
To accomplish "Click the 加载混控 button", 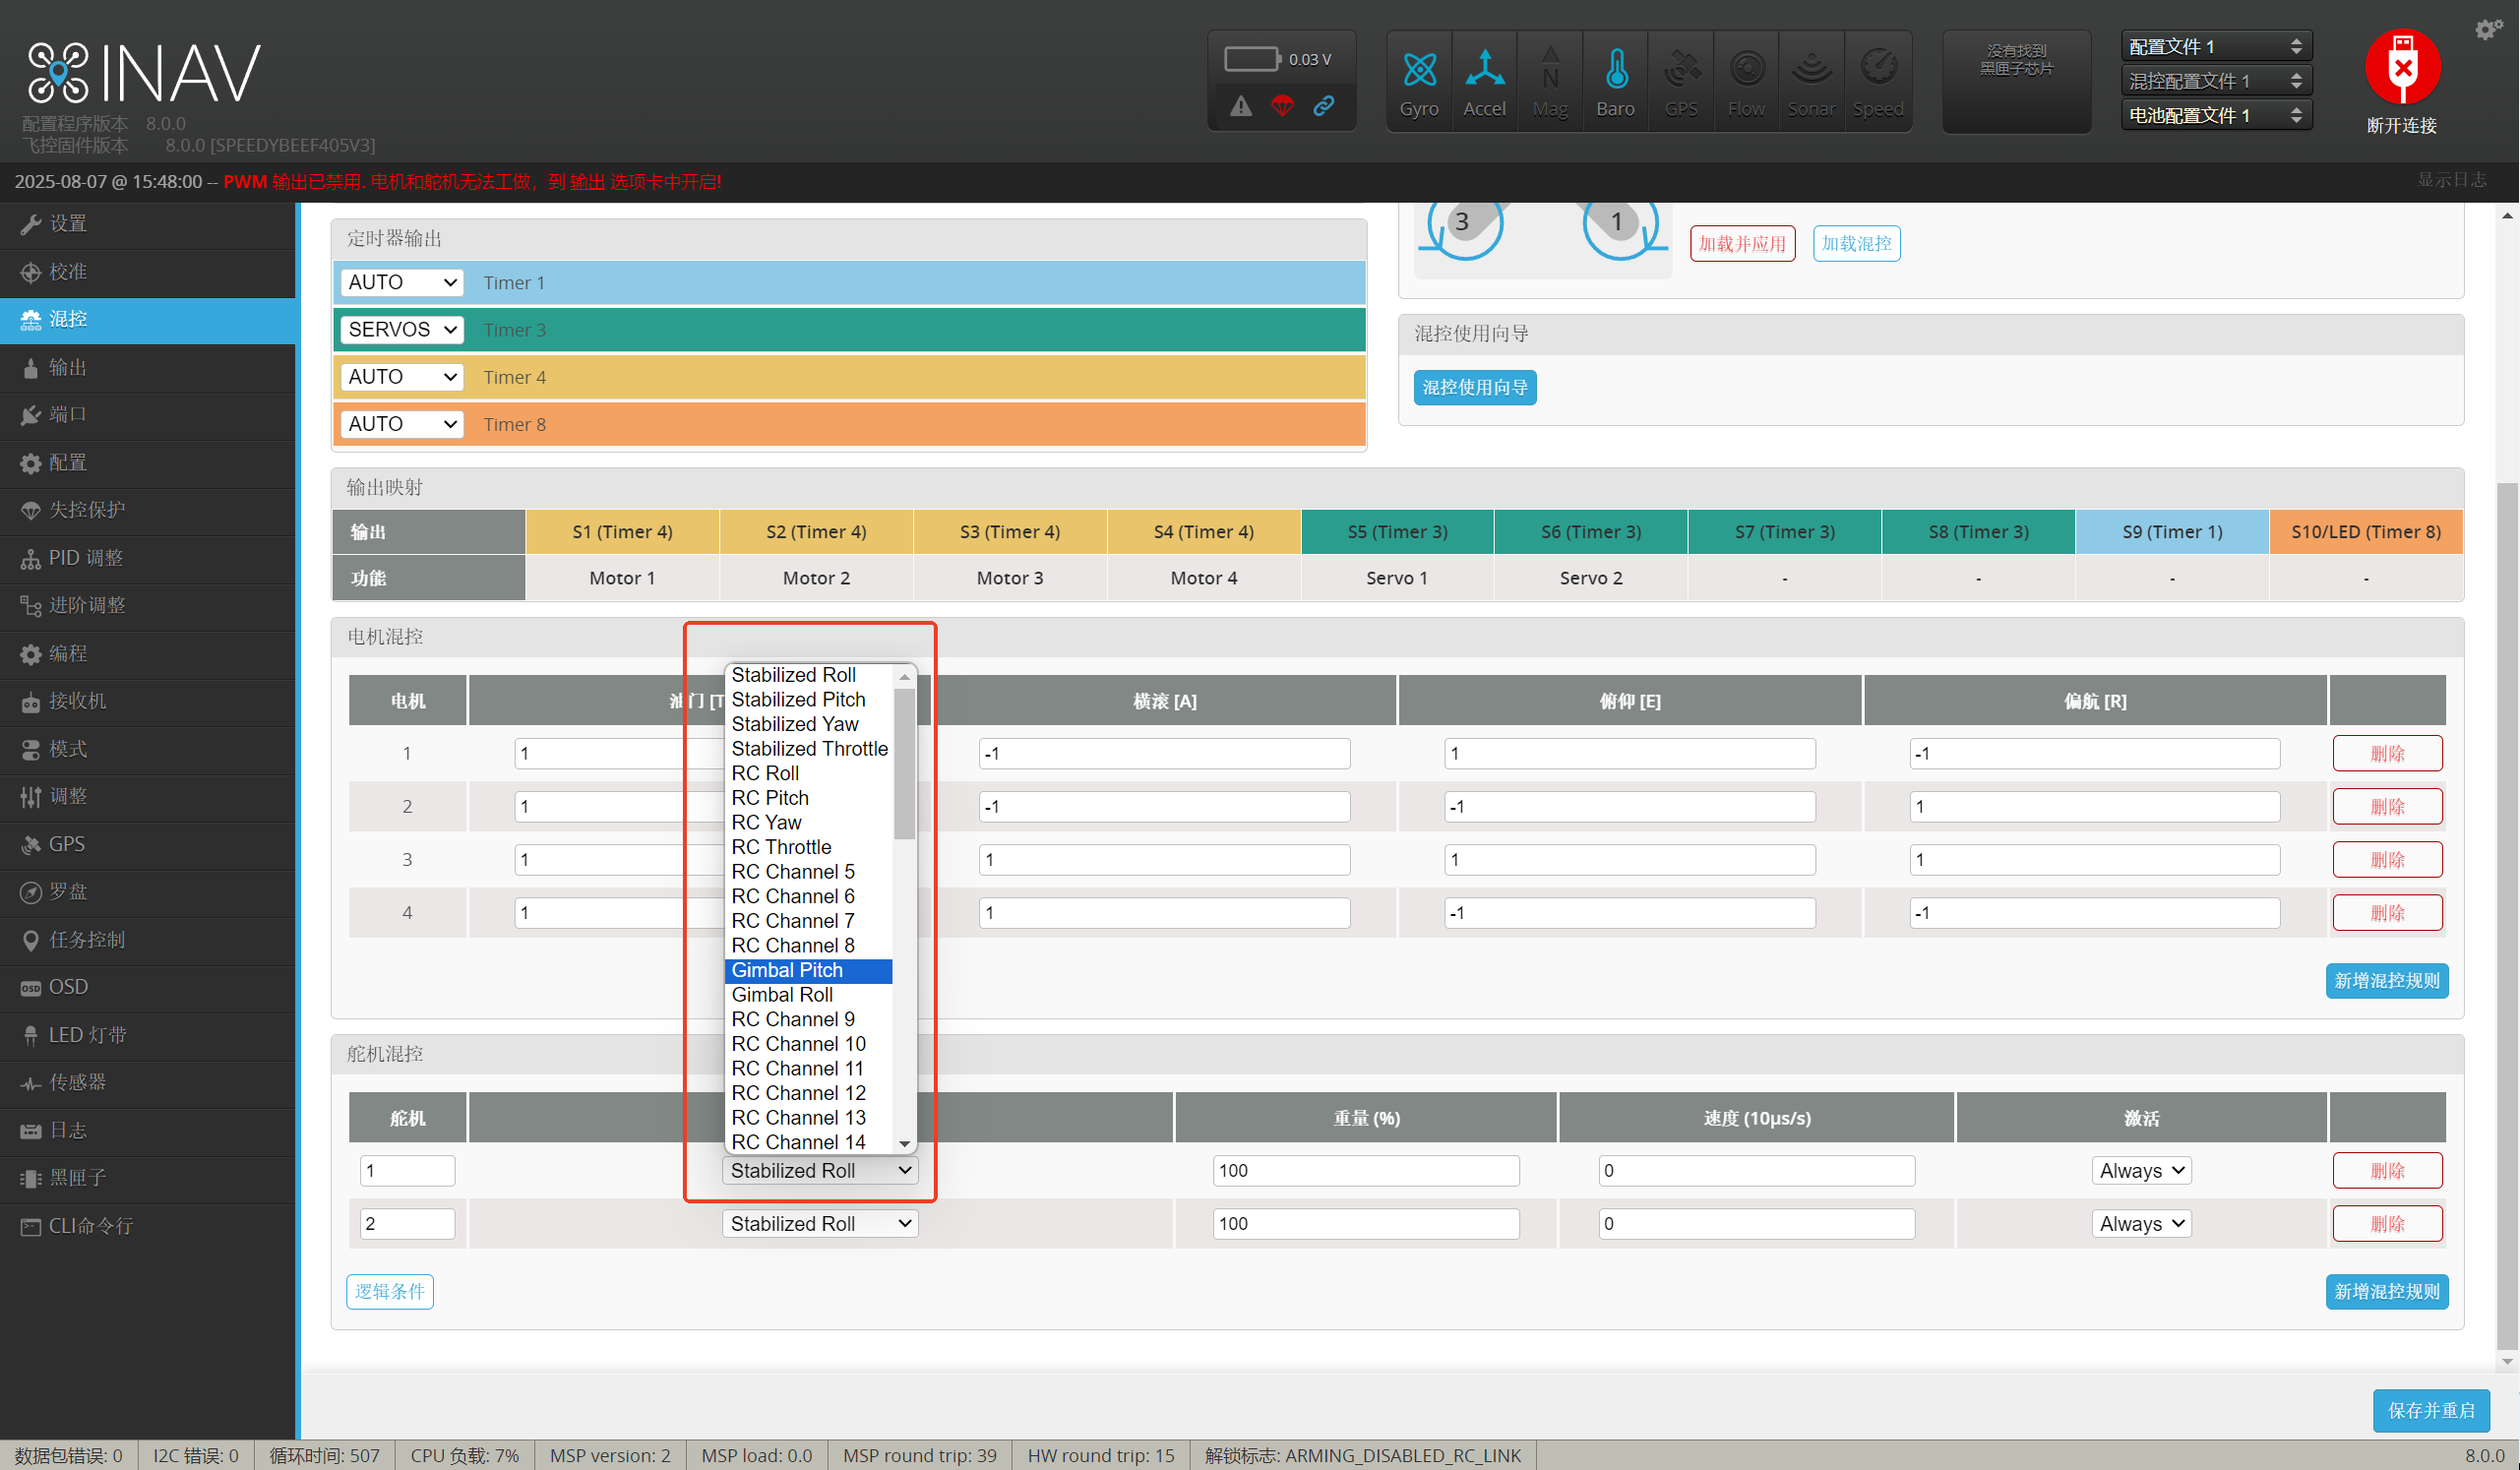I will click(x=1856, y=244).
